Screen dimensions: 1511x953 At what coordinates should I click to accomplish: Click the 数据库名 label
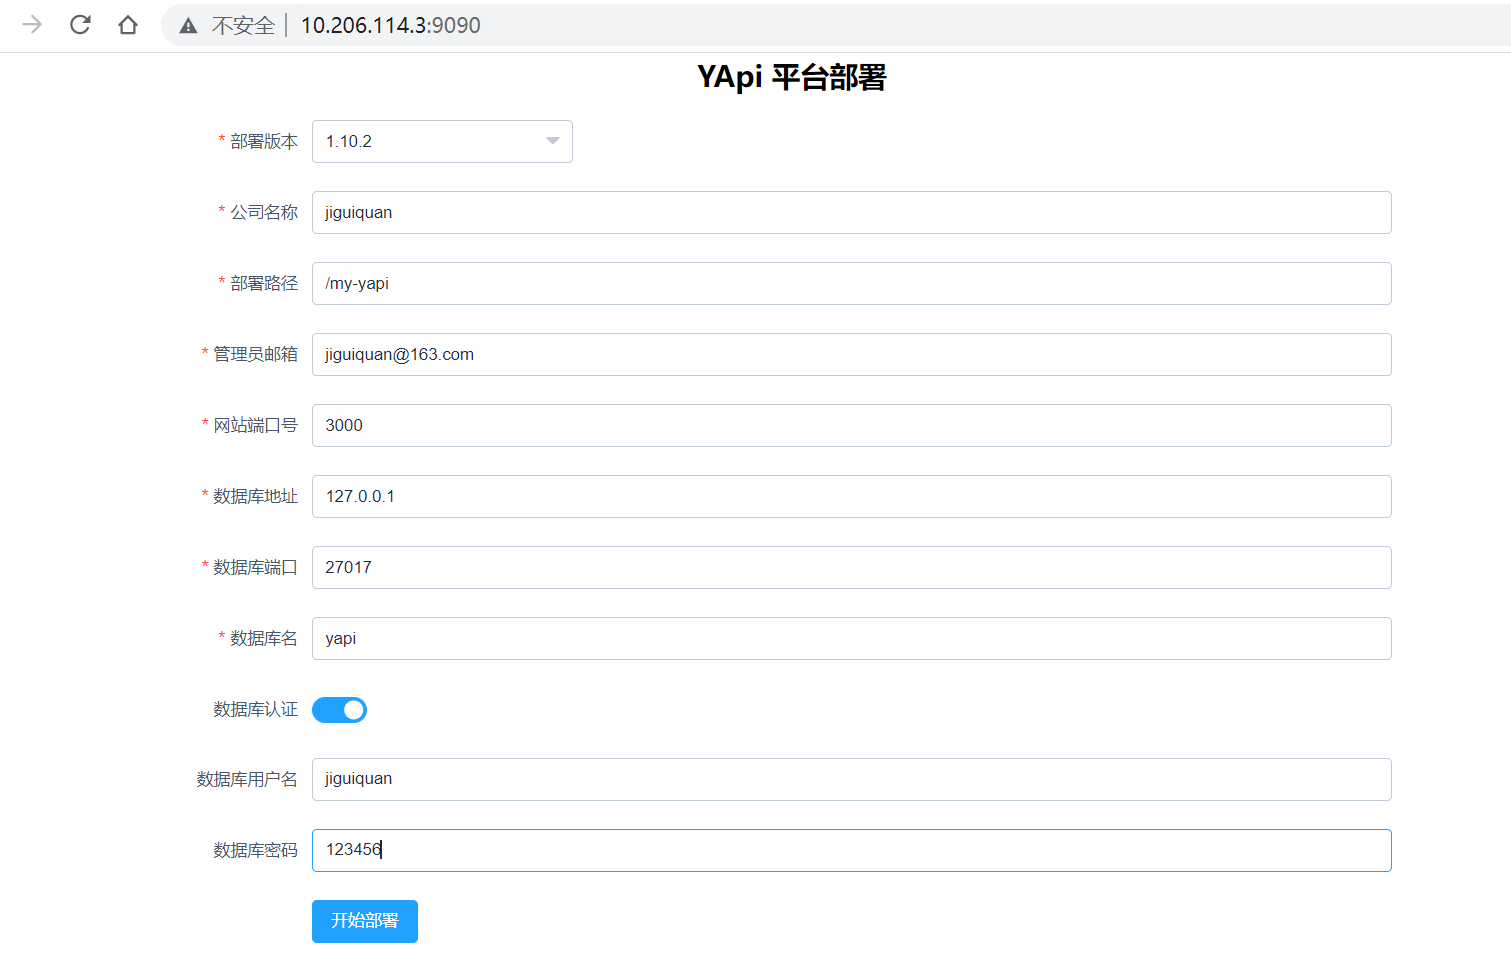click(x=264, y=638)
